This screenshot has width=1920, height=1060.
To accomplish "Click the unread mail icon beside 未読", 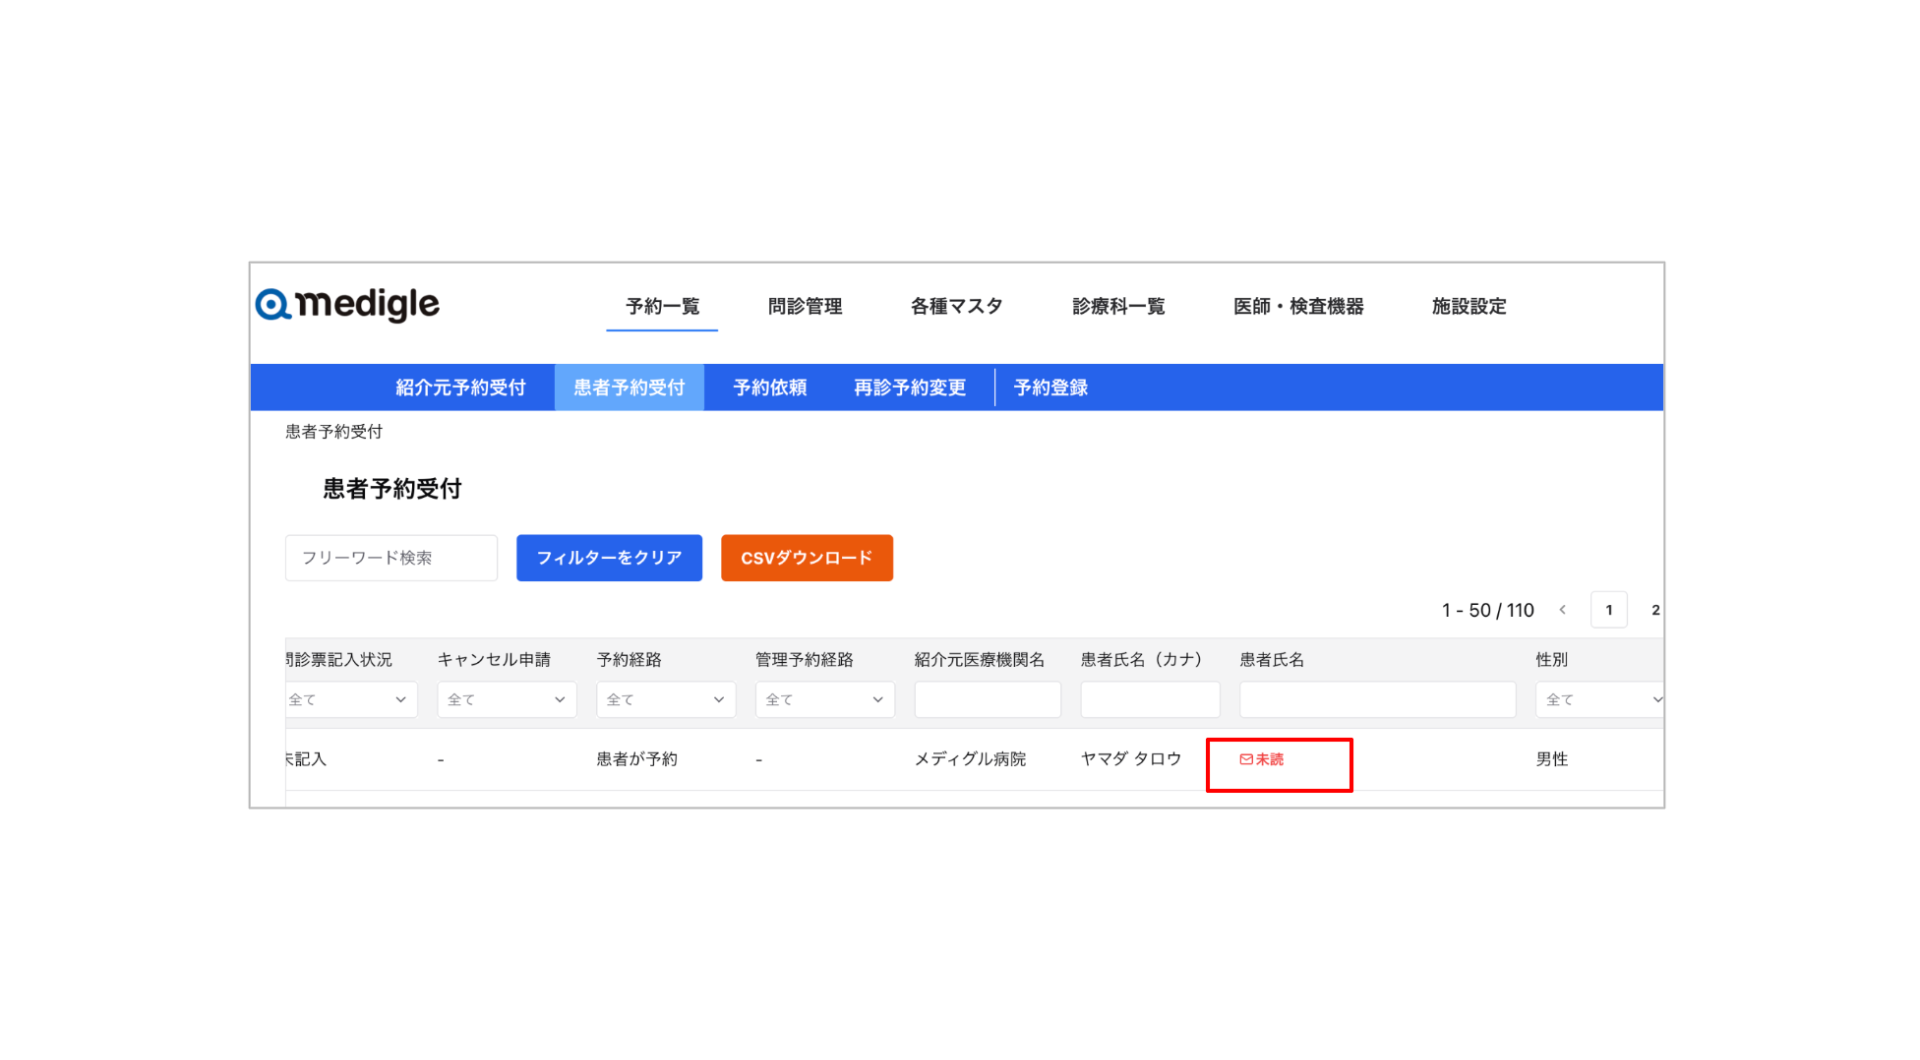I will [1246, 760].
